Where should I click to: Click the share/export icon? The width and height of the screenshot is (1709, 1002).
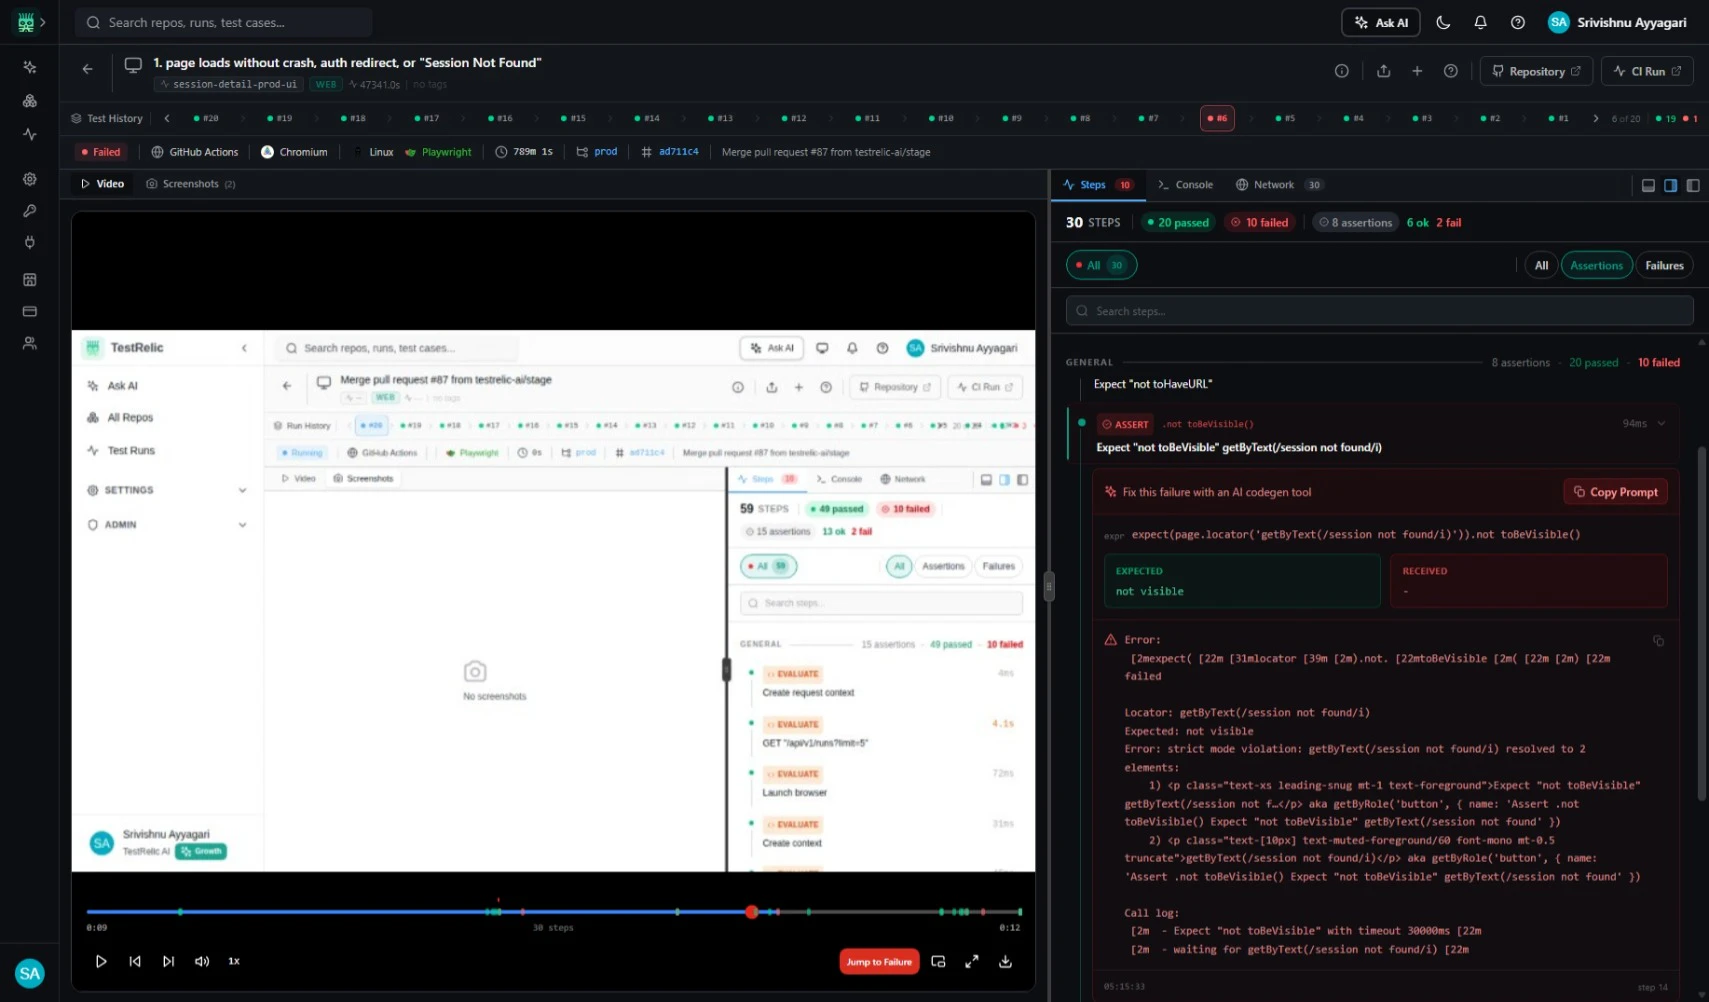coord(1383,71)
